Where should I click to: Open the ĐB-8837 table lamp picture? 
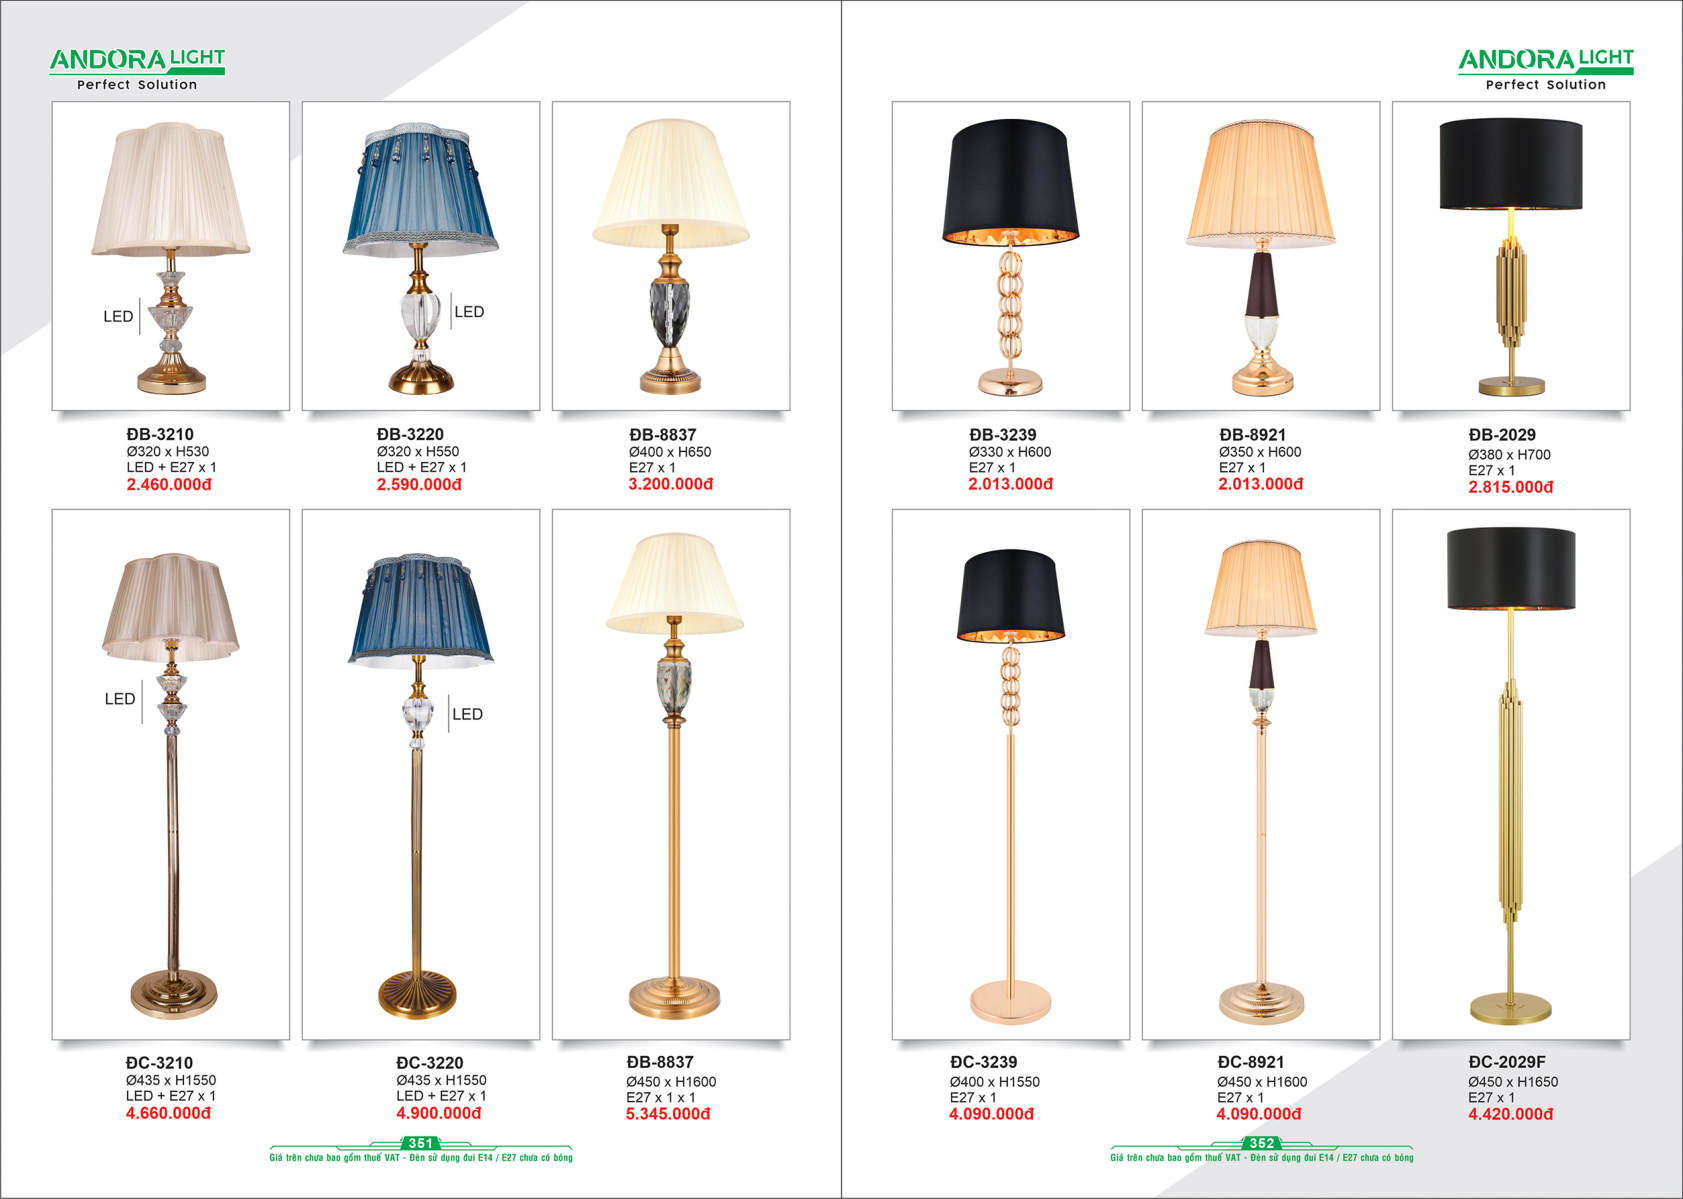671,256
